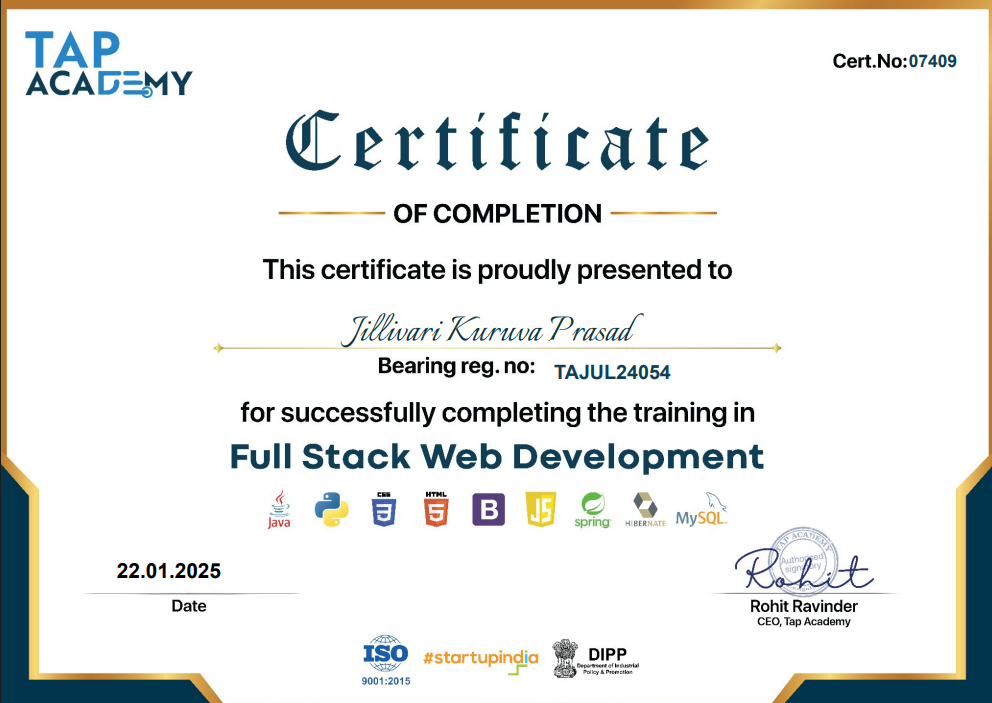
Task: Click the JavaScript logo icon
Action: click(x=538, y=510)
